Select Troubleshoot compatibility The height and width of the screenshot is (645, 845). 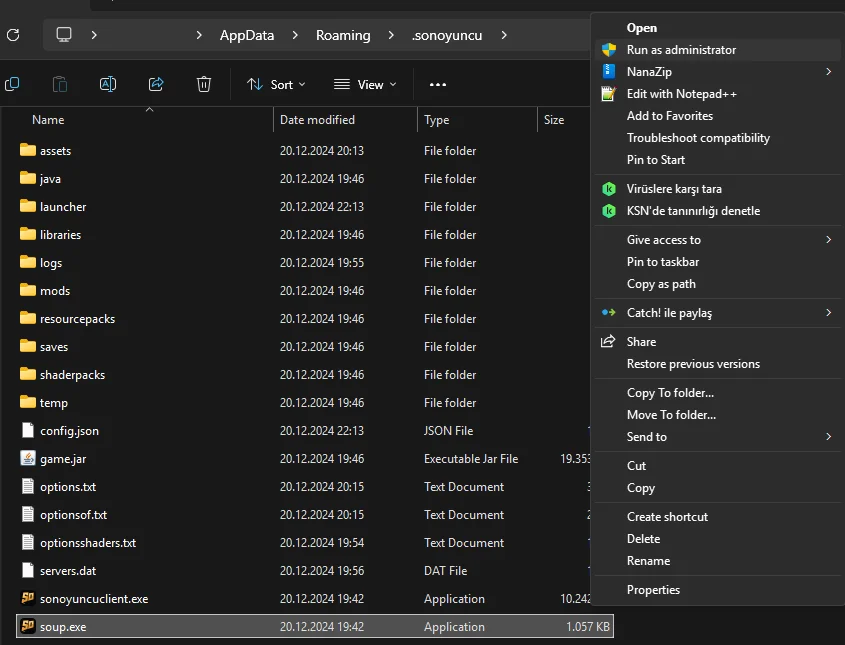(x=698, y=138)
